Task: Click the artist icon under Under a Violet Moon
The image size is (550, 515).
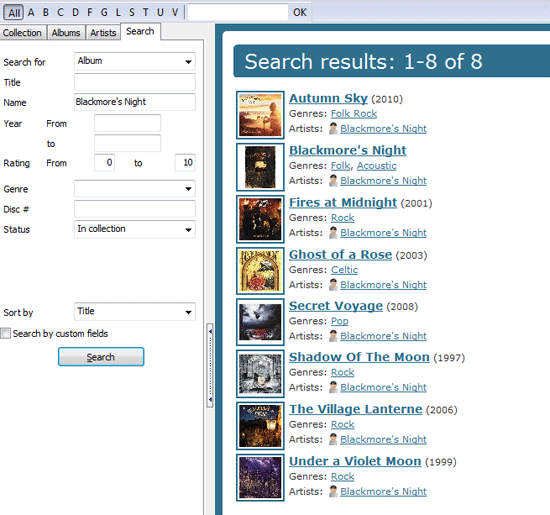Action: [333, 491]
